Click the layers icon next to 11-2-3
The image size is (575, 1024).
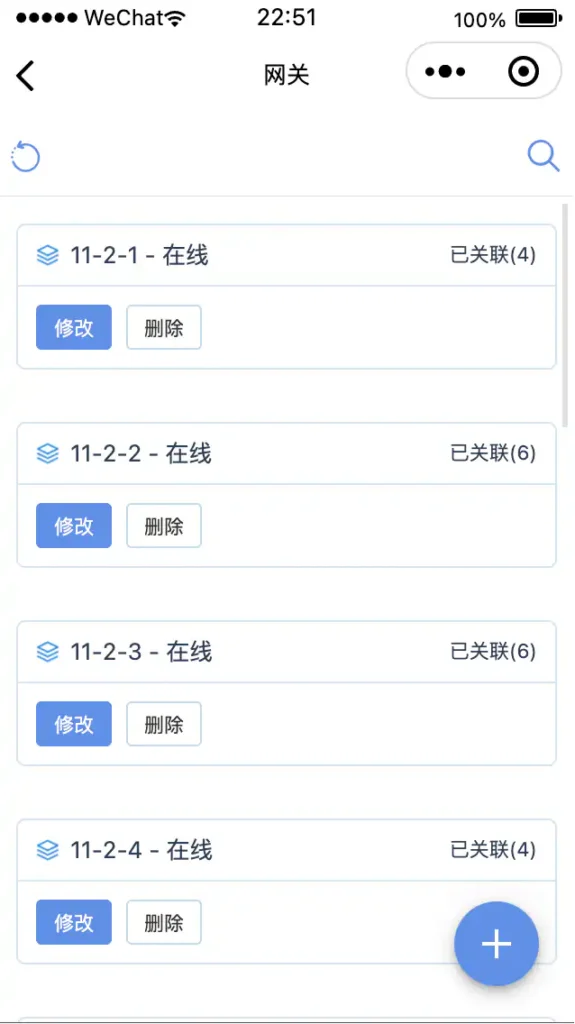click(48, 652)
